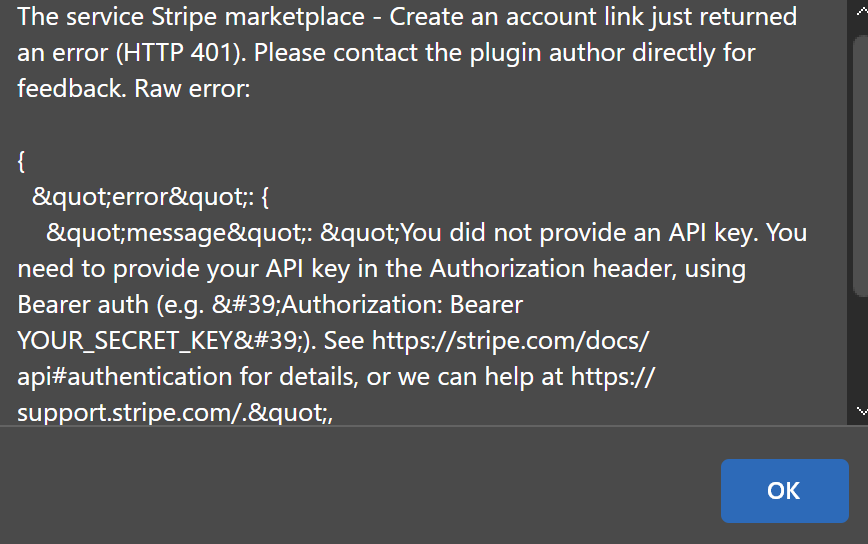Click the "Raw error:" label
The width and height of the screenshot is (868, 544).
[192, 89]
